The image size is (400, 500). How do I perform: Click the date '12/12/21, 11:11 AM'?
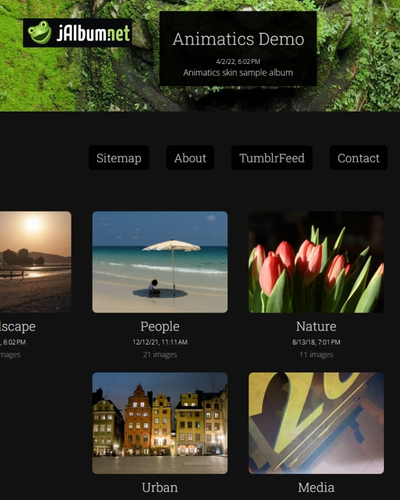pyautogui.click(x=160, y=342)
